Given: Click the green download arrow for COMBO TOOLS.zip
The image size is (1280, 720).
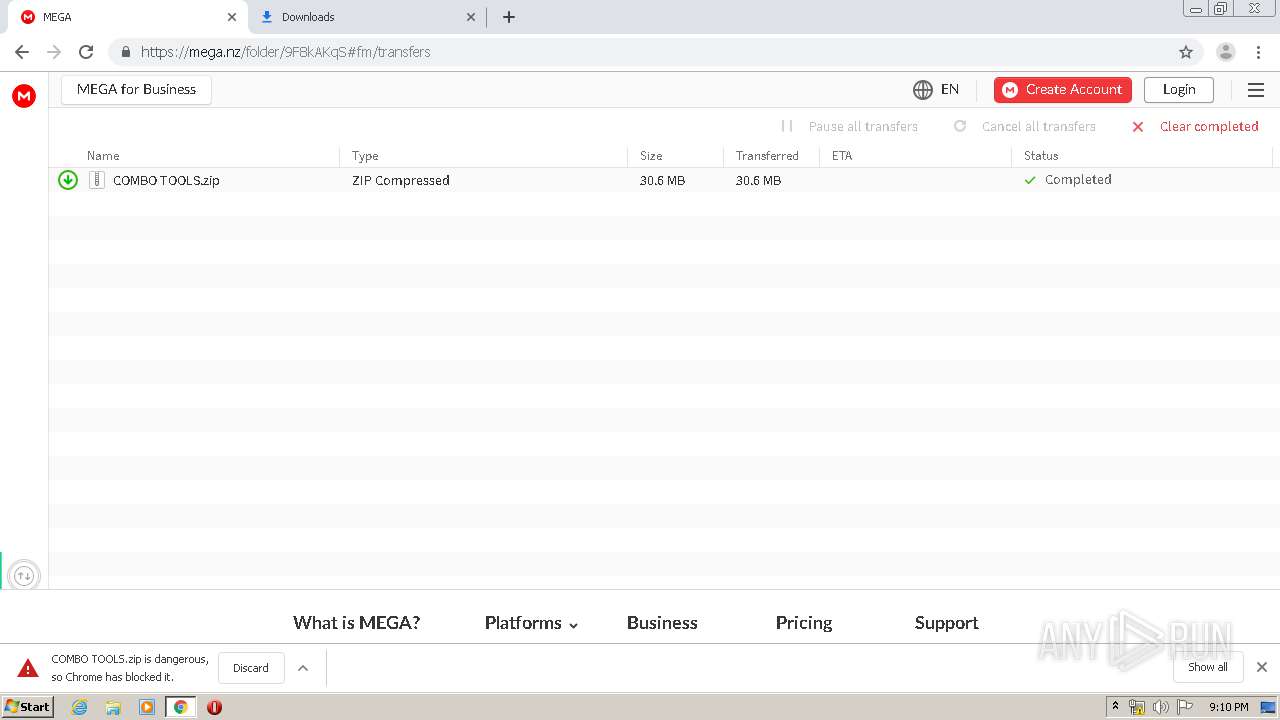Looking at the screenshot, I should pos(68,180).
